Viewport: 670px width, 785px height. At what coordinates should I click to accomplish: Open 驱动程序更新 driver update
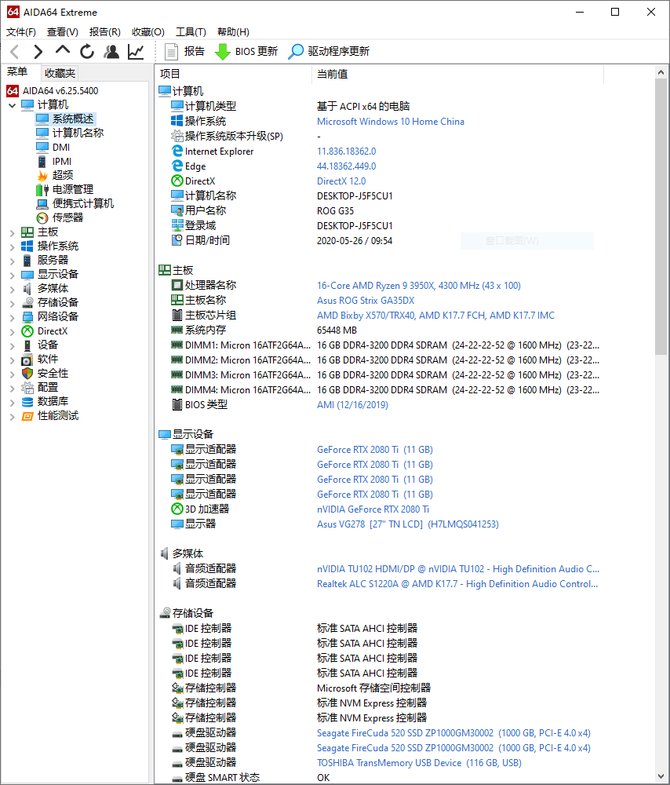329,52
